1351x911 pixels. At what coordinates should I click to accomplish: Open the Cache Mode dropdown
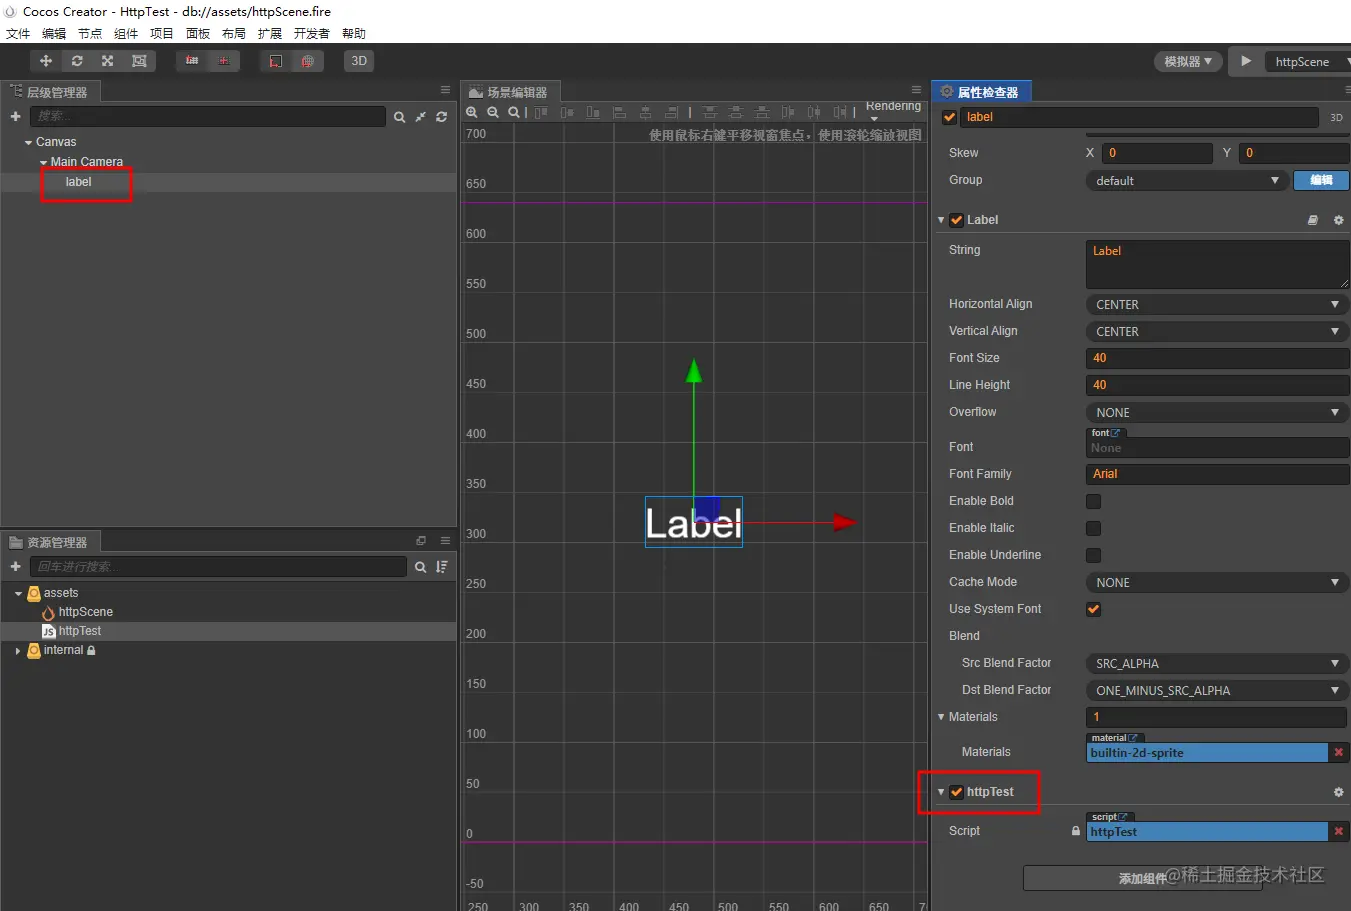pos(1217,582)
